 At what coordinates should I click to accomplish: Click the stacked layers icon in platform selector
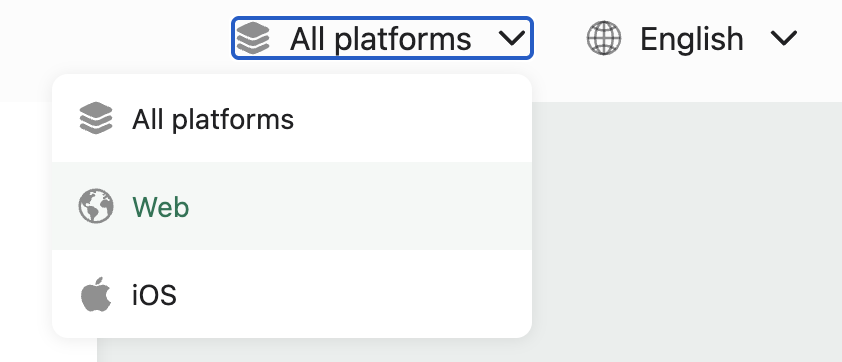(x=253, y=38)
